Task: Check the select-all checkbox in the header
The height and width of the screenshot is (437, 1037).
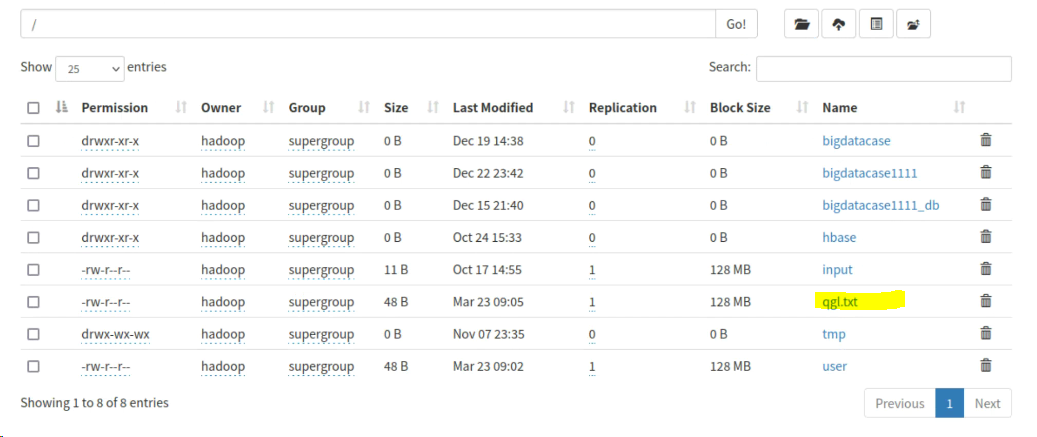Action: coord(33,108)
